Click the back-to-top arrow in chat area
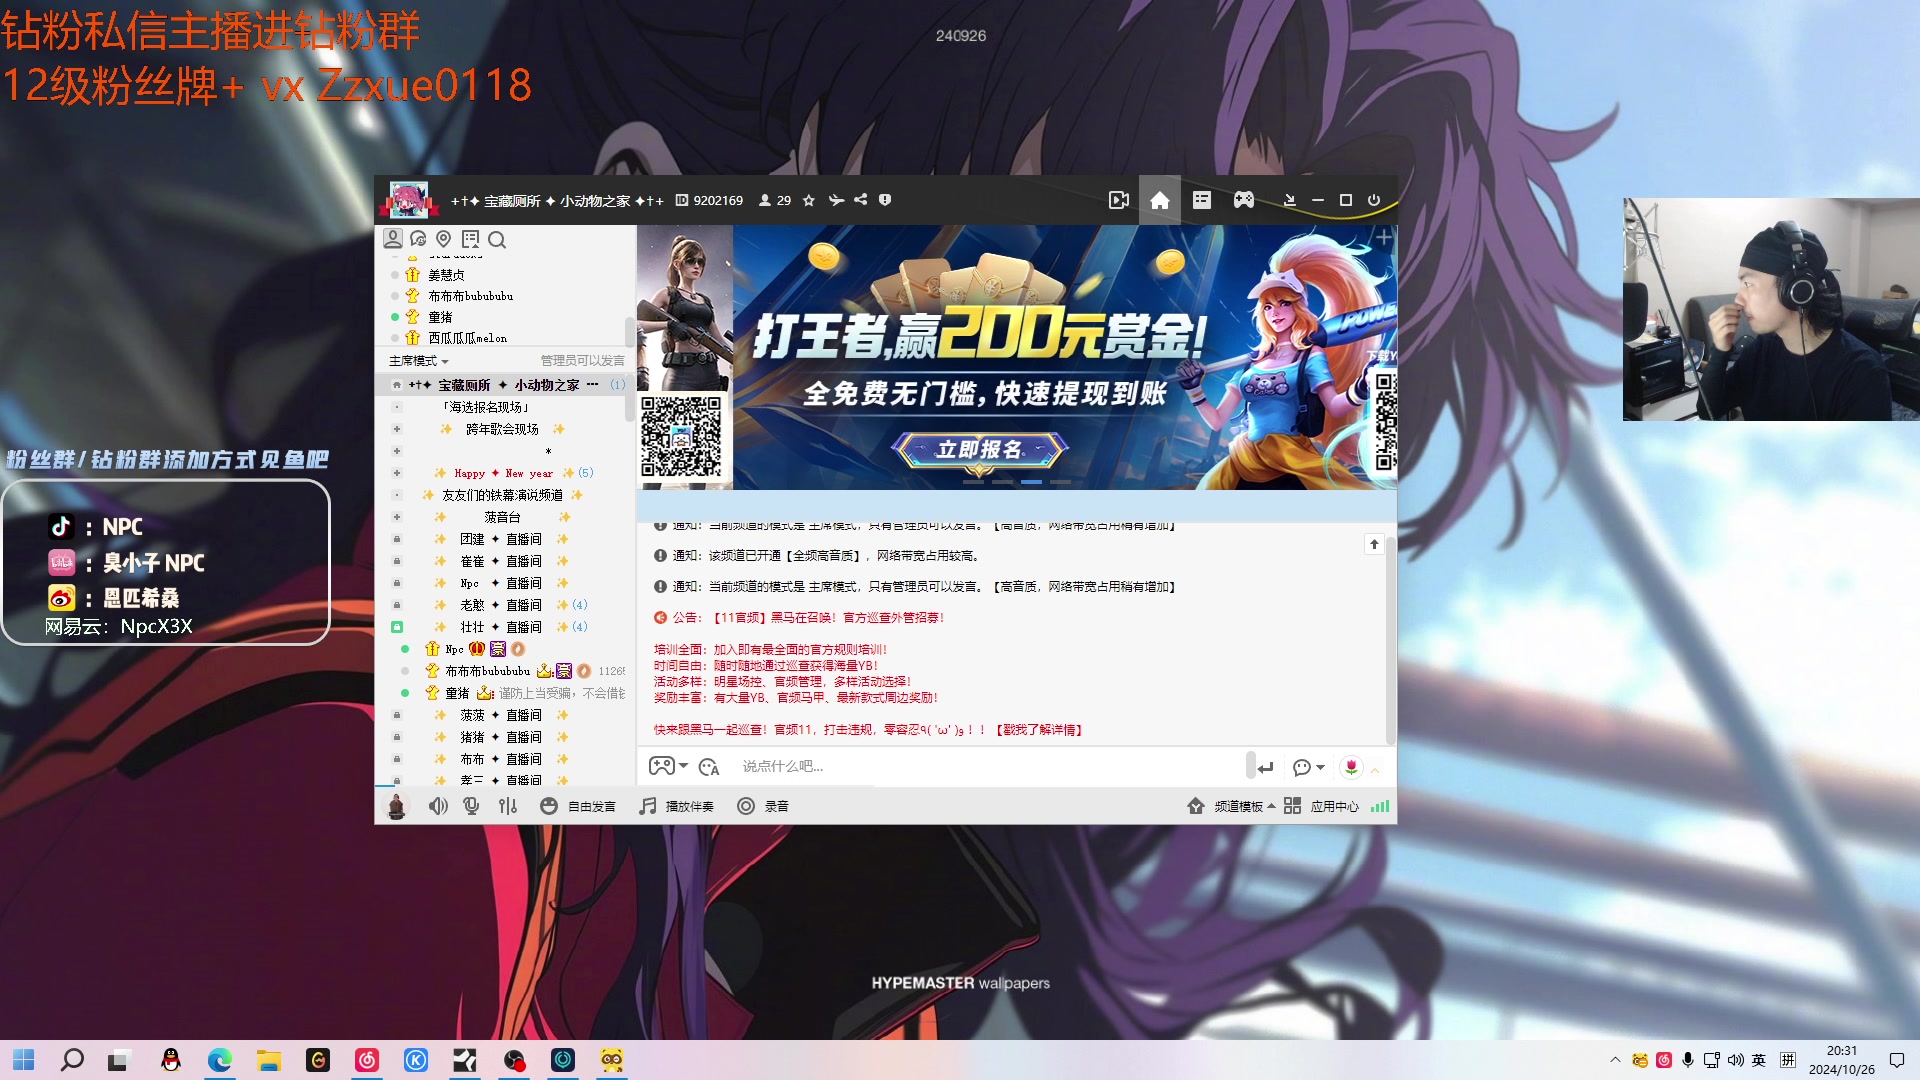The width and height of the screenshot is (1920, 1080). 1374,544
